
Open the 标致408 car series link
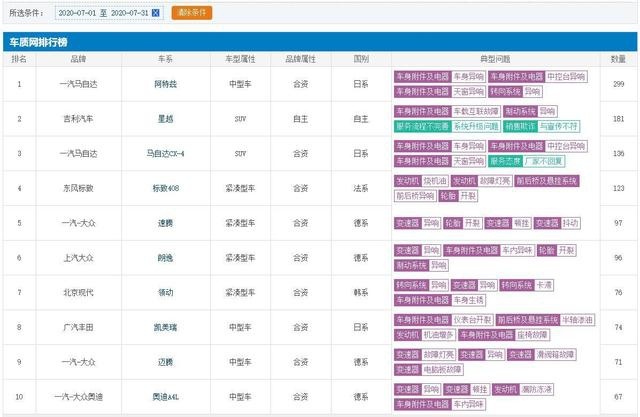coord(165,188)
